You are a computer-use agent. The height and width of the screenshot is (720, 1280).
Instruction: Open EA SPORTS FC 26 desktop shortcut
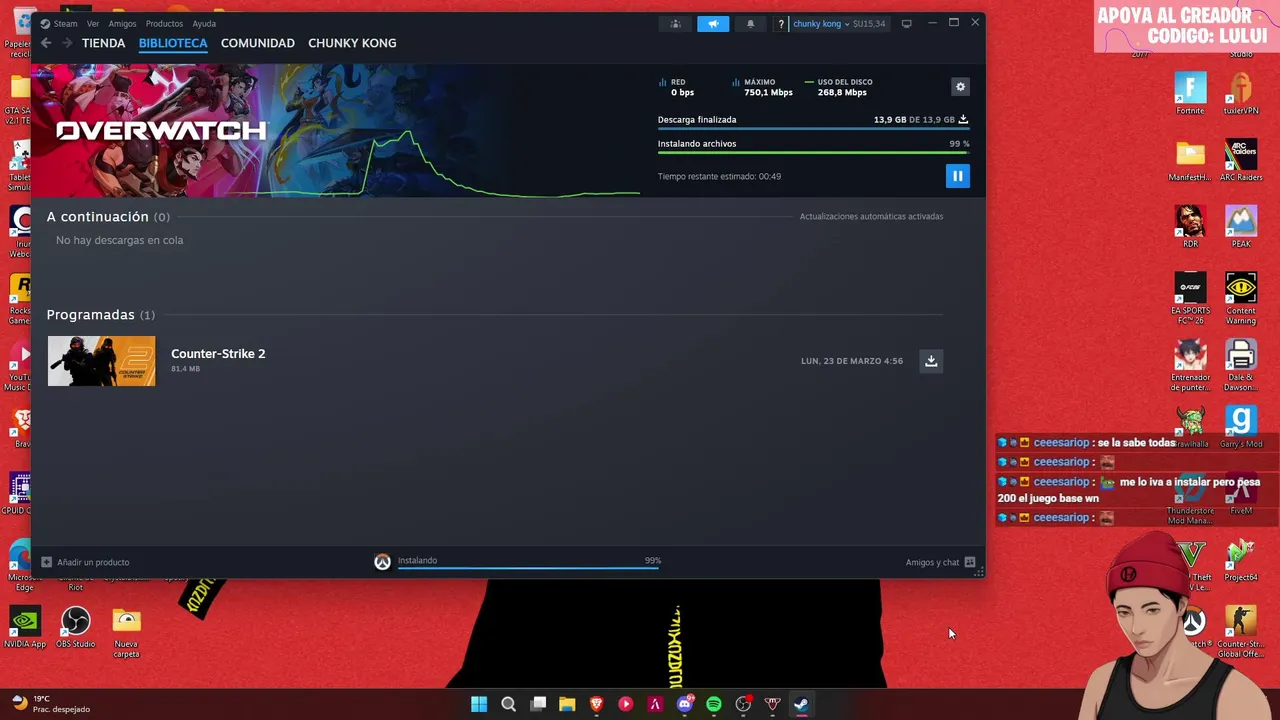1190,298
